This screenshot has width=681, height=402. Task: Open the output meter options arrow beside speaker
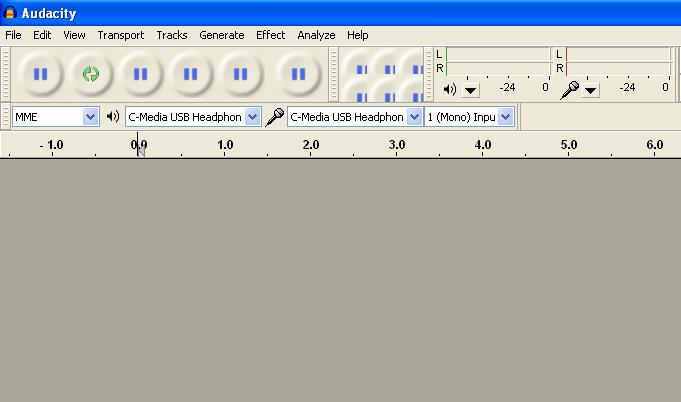(470, 90)
